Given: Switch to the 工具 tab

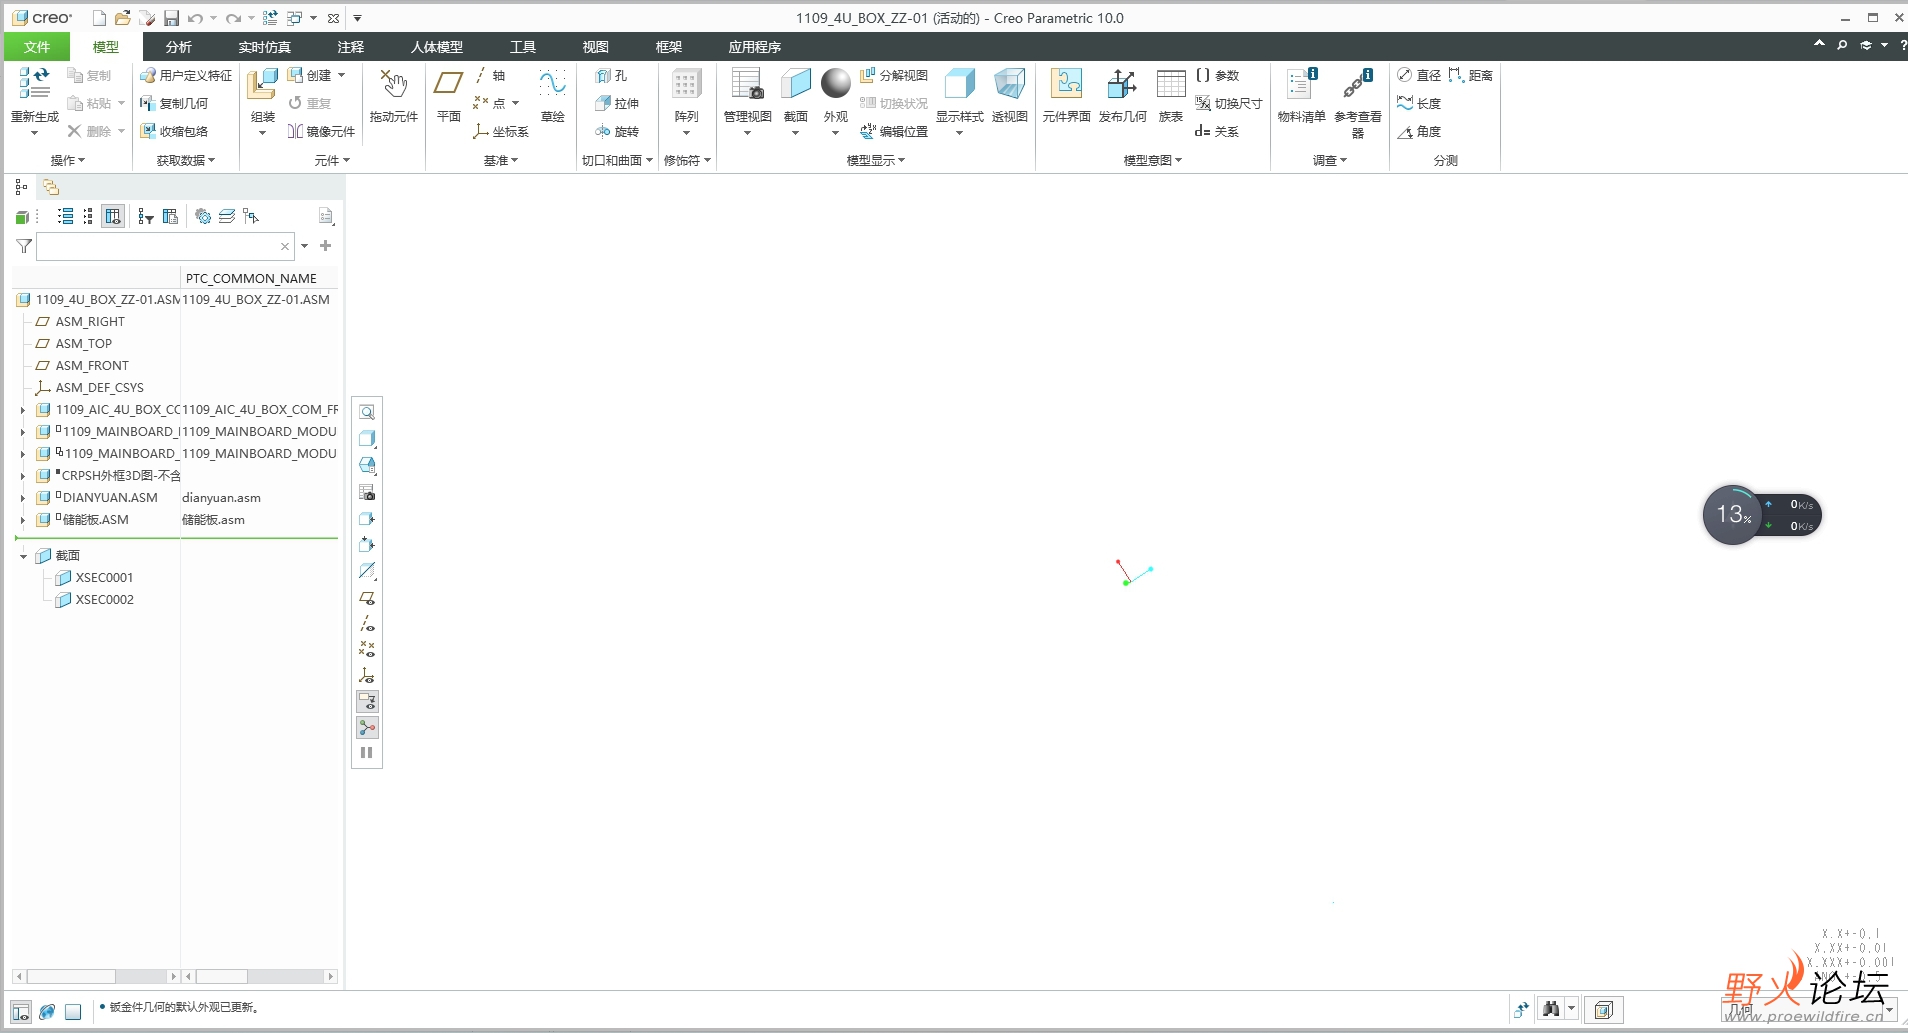Looking at the screenshot, I should pos(522,47).
